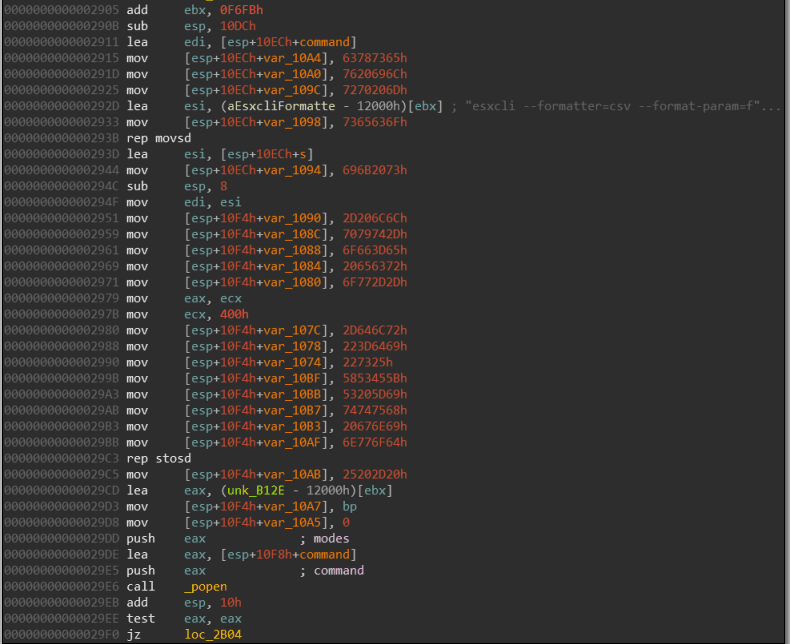Viewport: 790px width, 644px height.
Task: Select the constant 20656372h
Action: (375, 266)
